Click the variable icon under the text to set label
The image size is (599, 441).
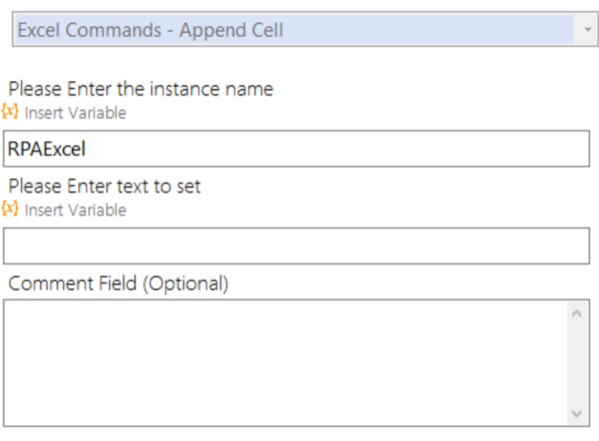coord(10,209)
